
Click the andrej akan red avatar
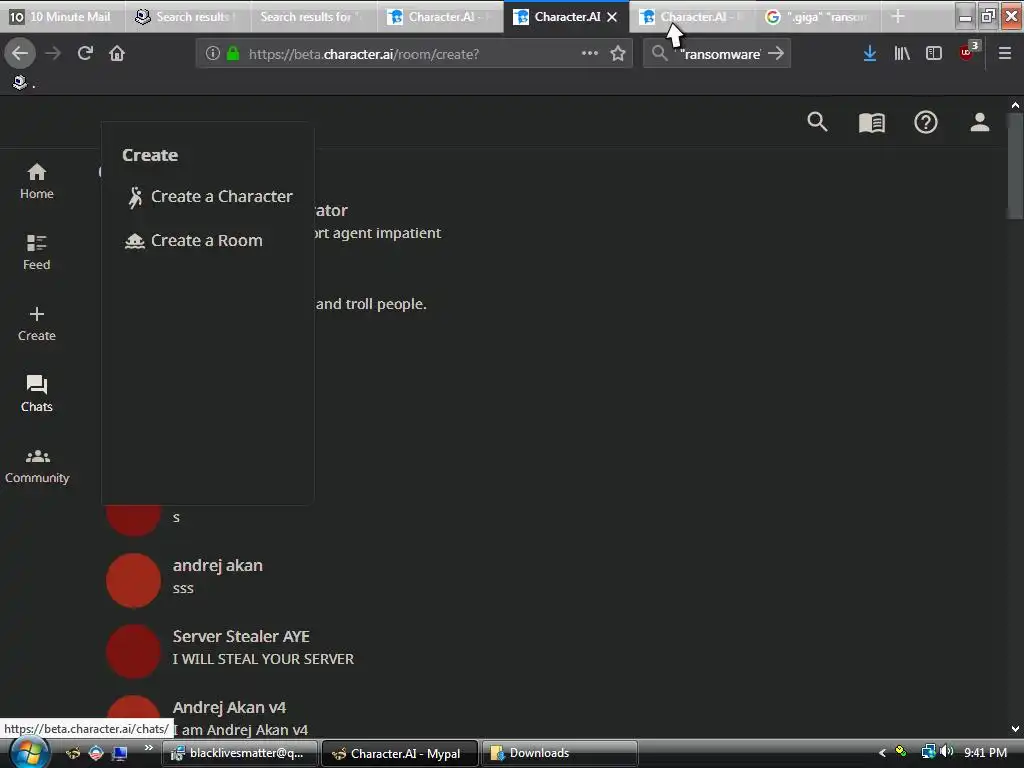(133, 580)
